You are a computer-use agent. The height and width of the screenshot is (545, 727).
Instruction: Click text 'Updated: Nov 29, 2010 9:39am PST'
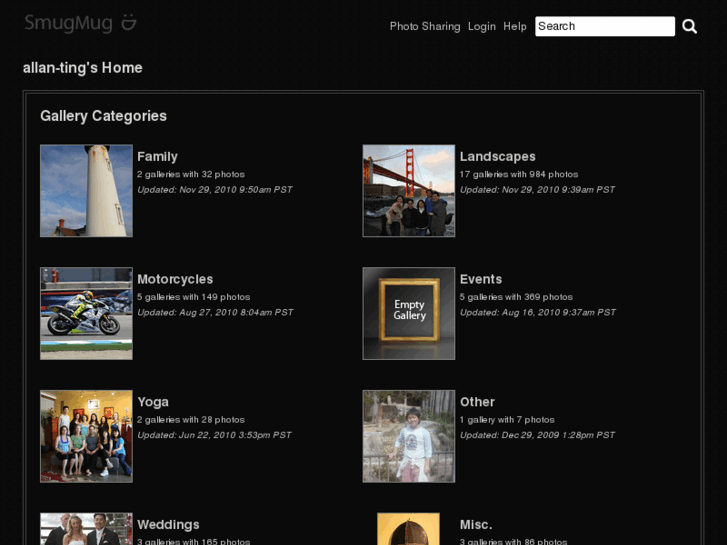click(537, 190)
